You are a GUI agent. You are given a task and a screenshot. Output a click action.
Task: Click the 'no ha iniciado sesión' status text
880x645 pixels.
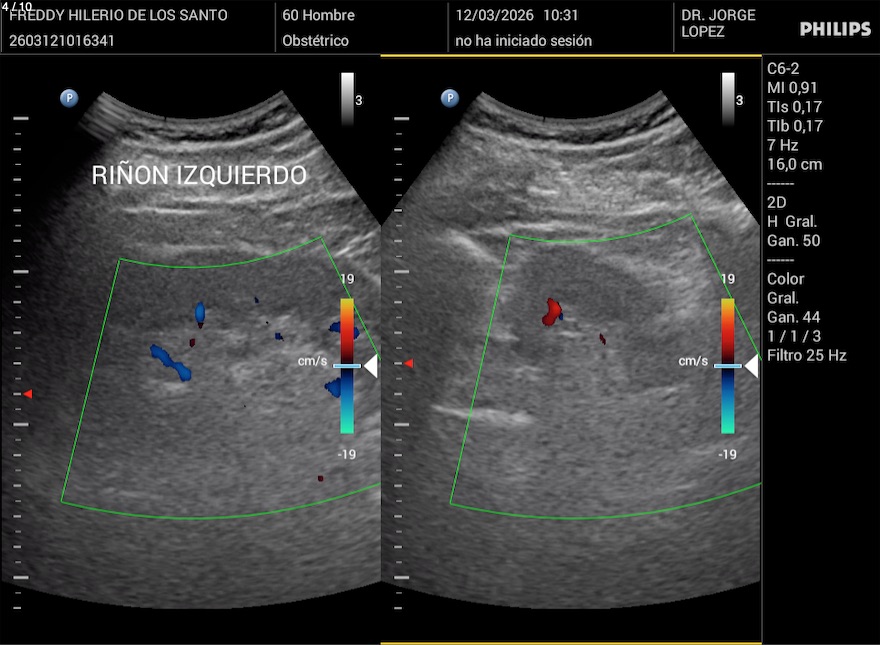[x=523, y=41]
